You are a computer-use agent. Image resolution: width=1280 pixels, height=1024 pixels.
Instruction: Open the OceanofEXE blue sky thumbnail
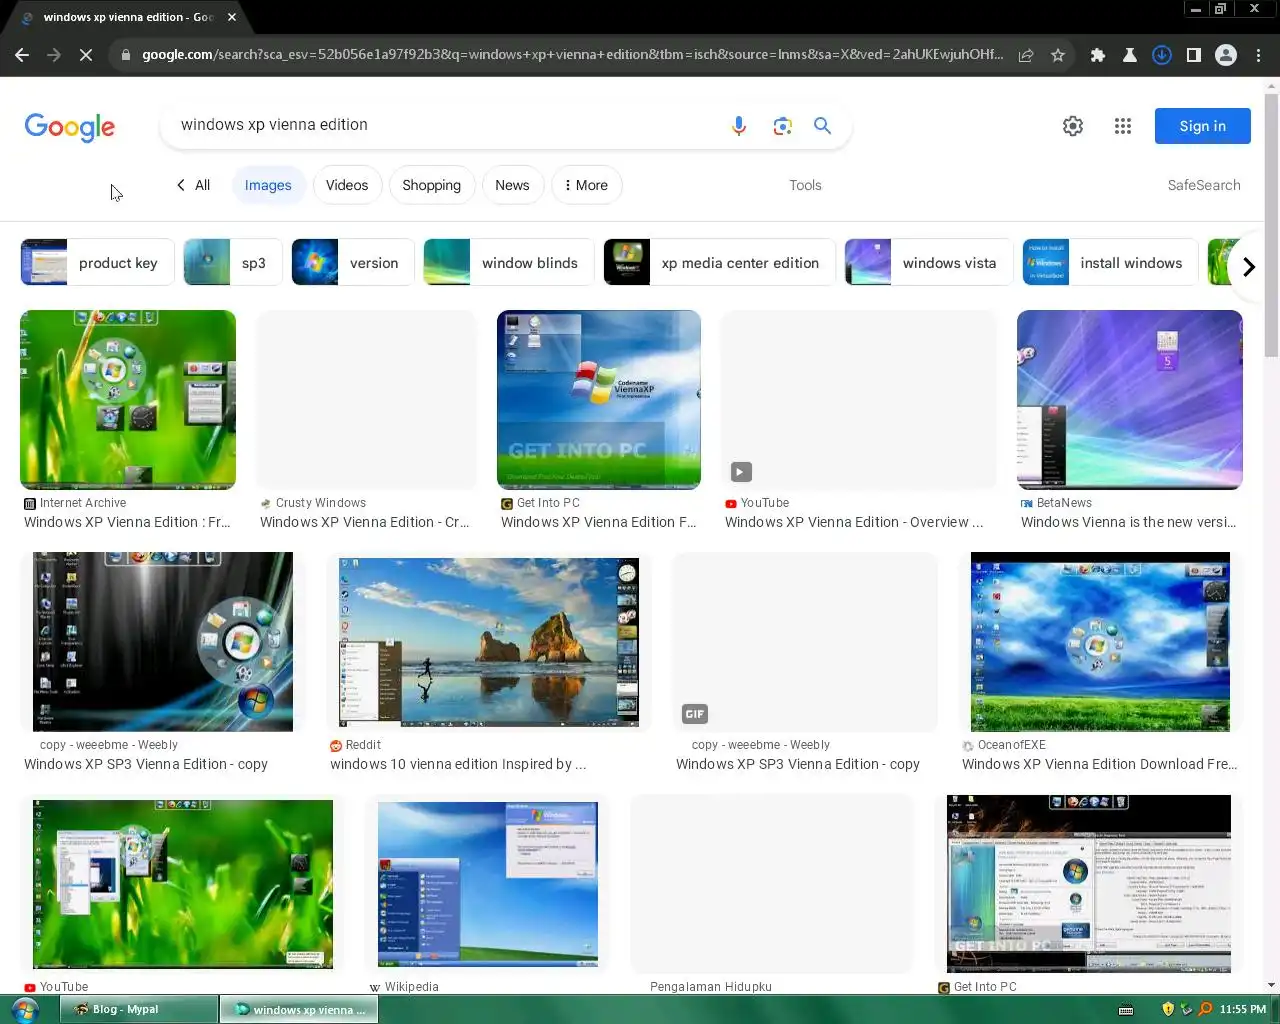(1100, 642)
